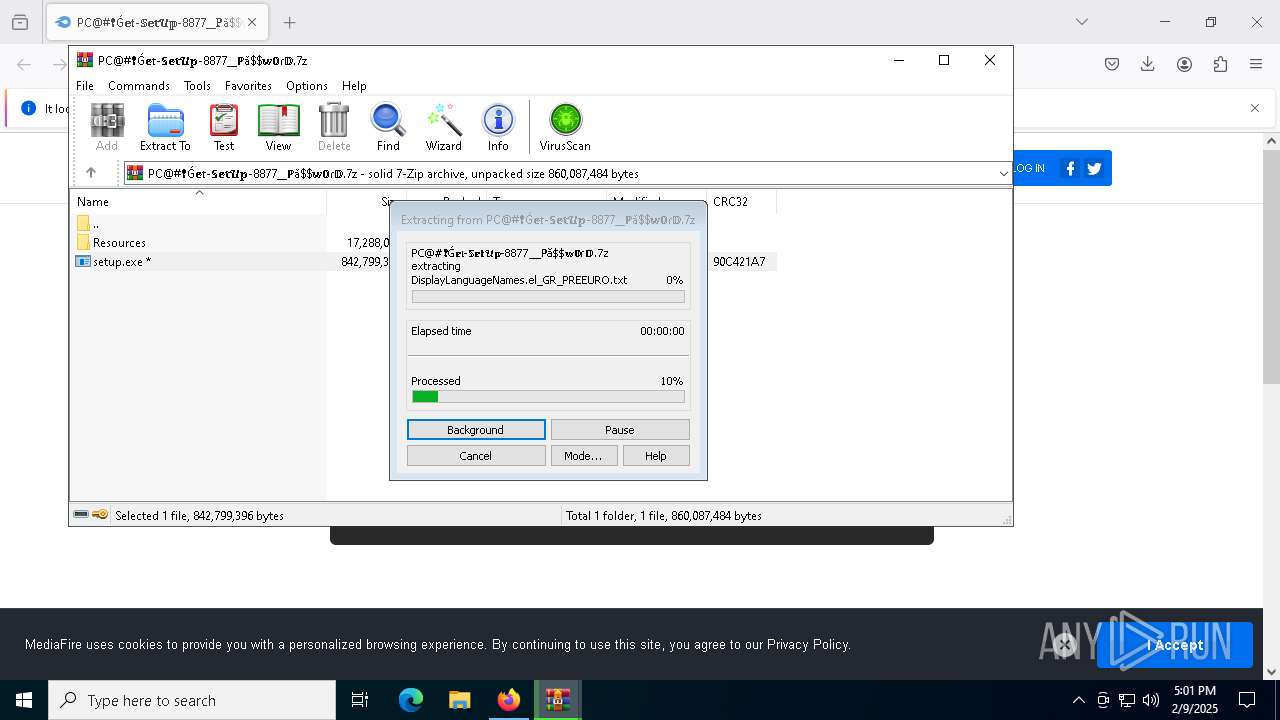Click the Delete toolbar icon

coord(334,127)
